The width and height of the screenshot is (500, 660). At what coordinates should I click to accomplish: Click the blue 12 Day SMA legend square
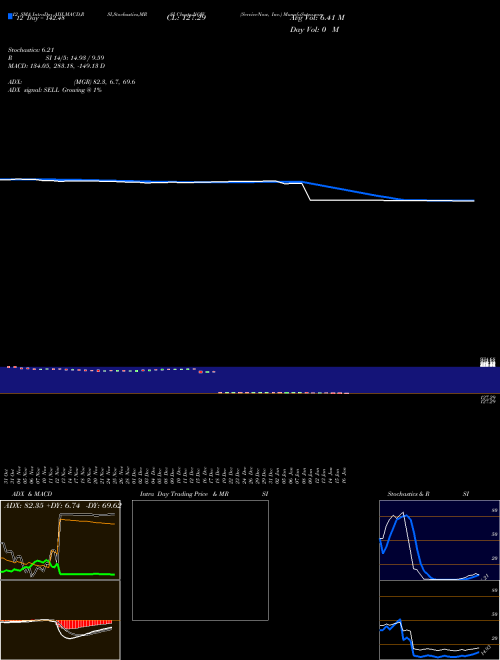click(x=10, y=16)
